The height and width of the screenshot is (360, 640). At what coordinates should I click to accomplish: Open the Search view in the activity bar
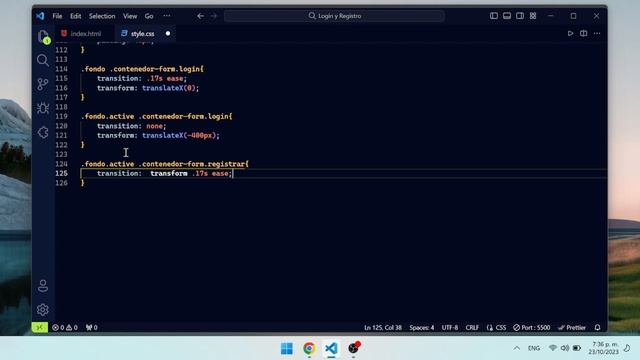click(42, 60)
